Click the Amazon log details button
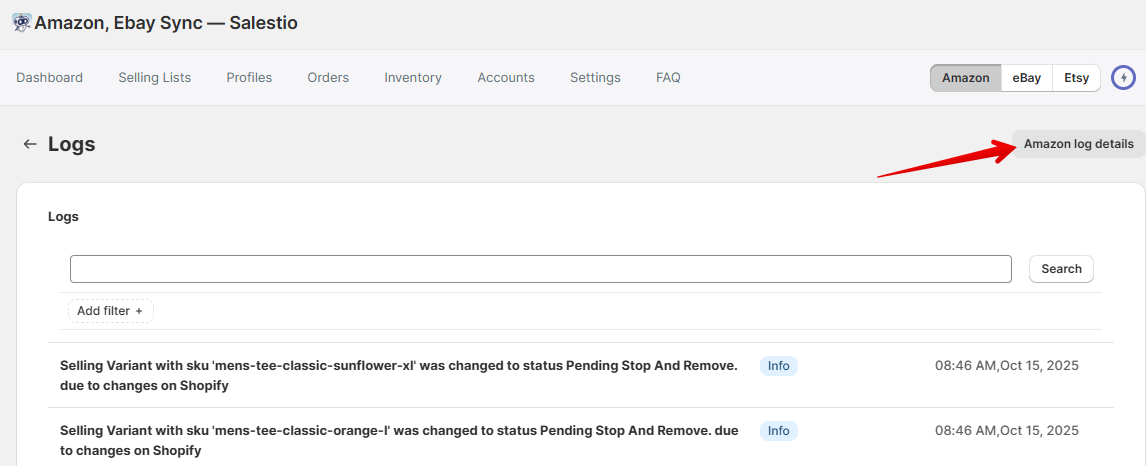 [x=1078, y=144]
